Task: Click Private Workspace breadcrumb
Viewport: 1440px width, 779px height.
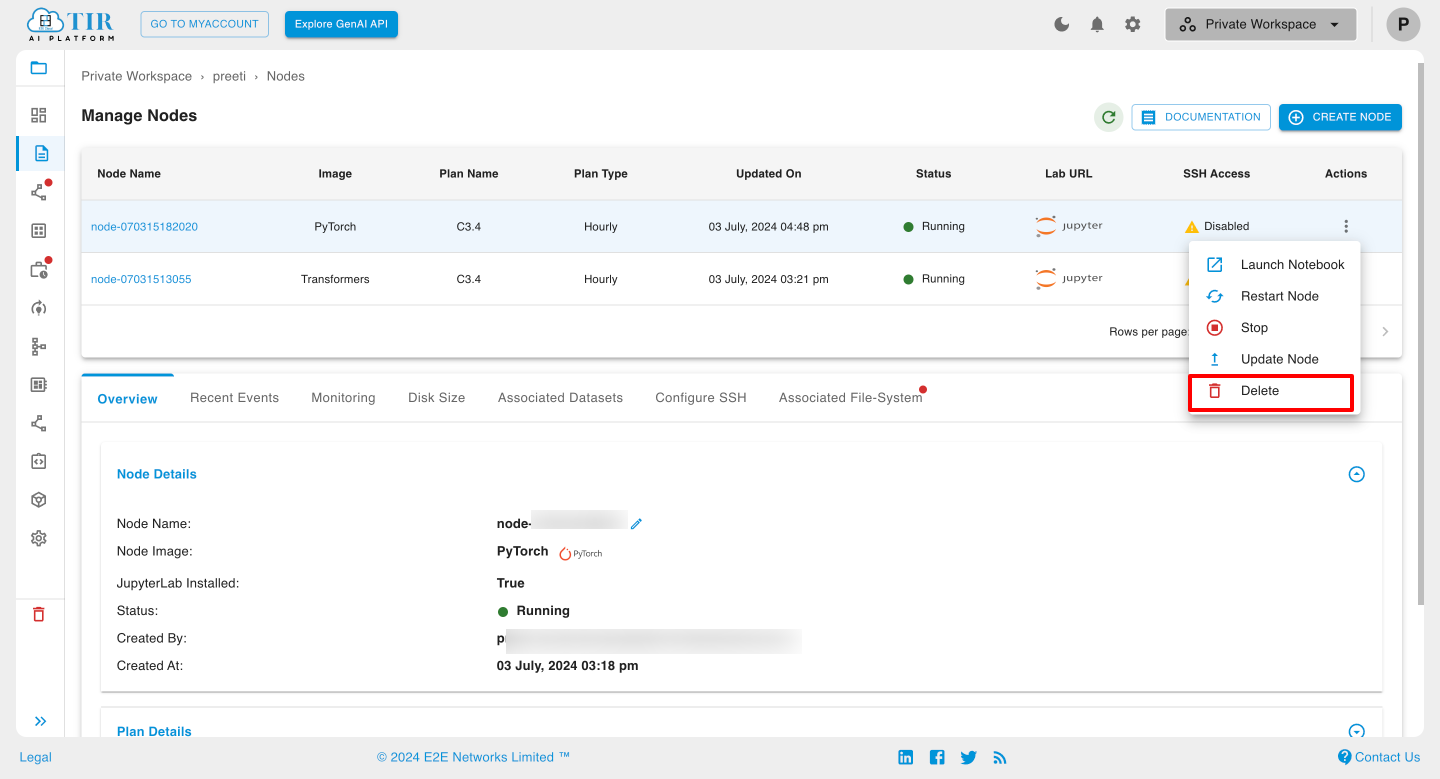Action: click(x=136, y=76)
